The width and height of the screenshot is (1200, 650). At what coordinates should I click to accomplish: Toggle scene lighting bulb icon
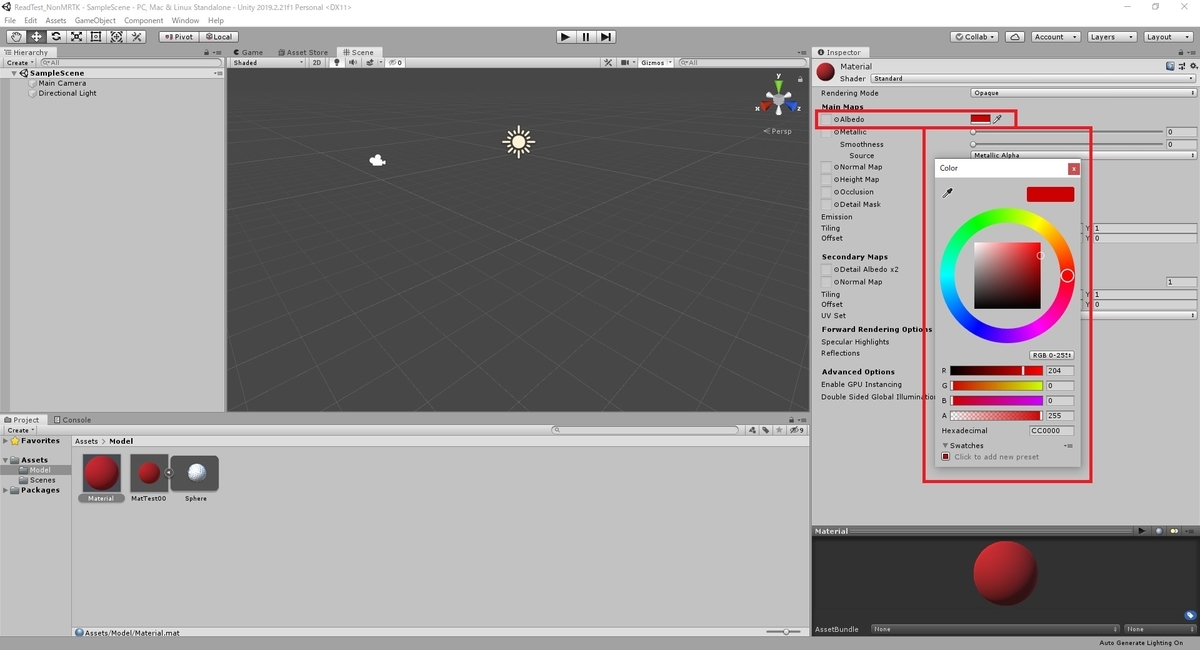click(x=336, y=62)
